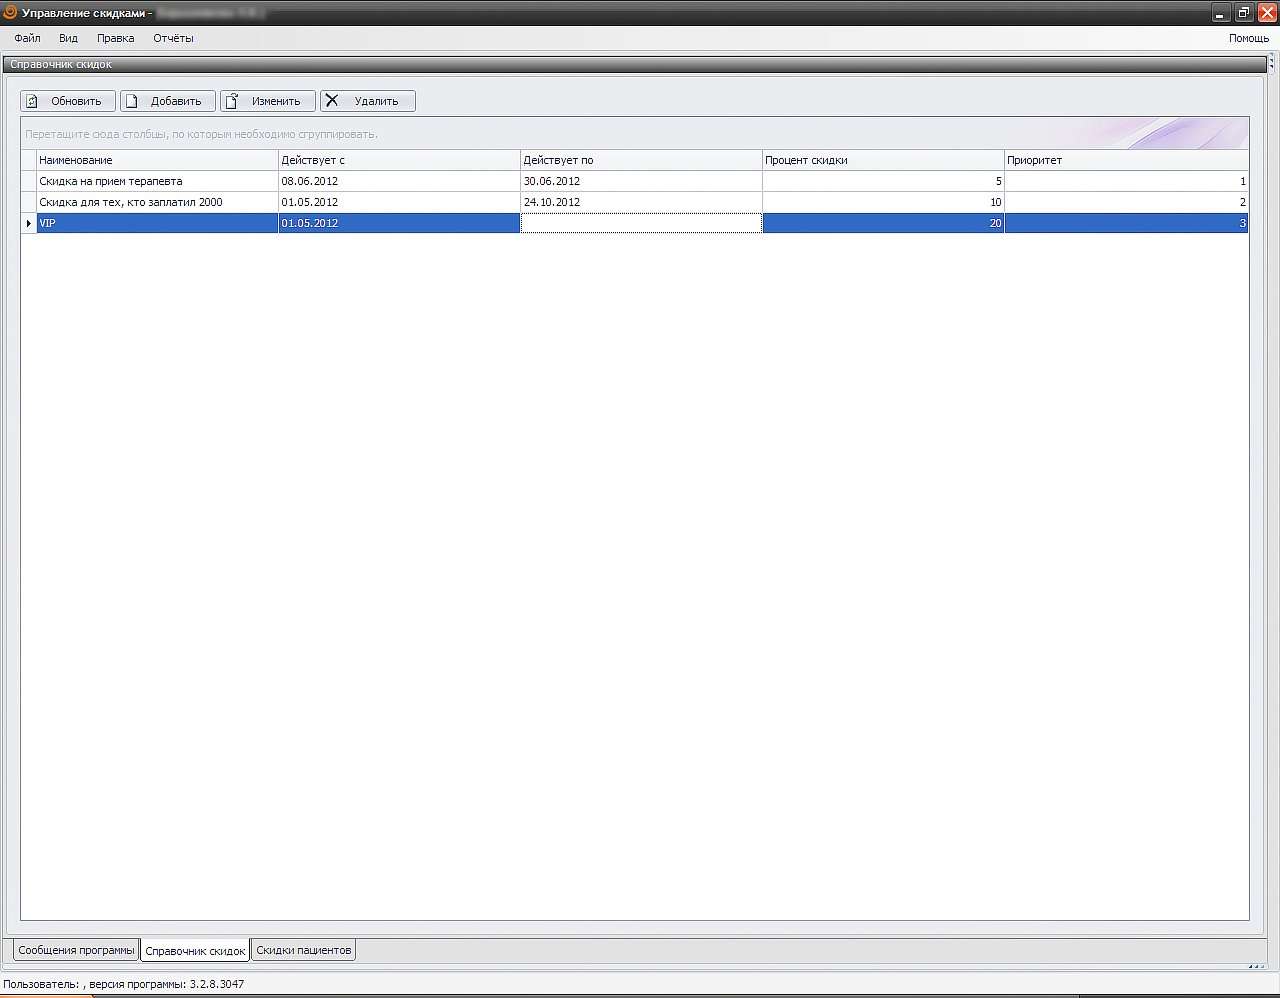Click Изменить to edit the discount
Viewport: 1280px width, 998px height.
pos(268,101)
